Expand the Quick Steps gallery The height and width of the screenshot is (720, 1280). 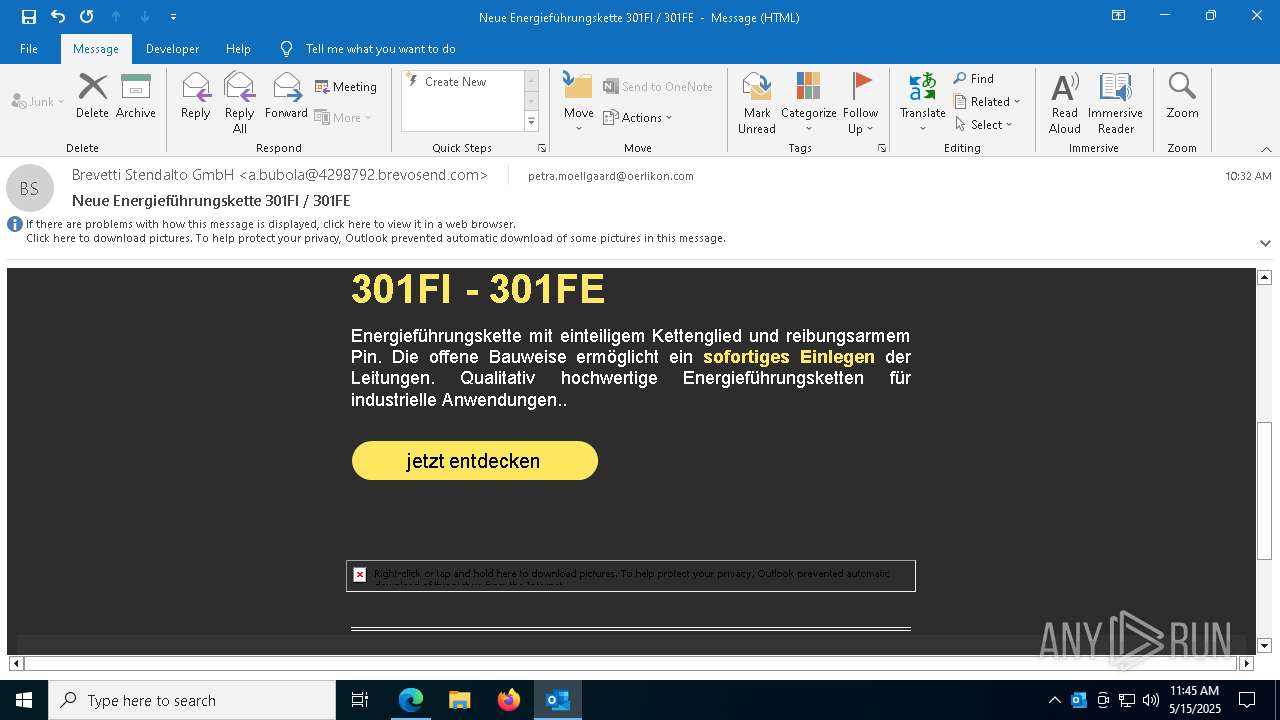531,121
